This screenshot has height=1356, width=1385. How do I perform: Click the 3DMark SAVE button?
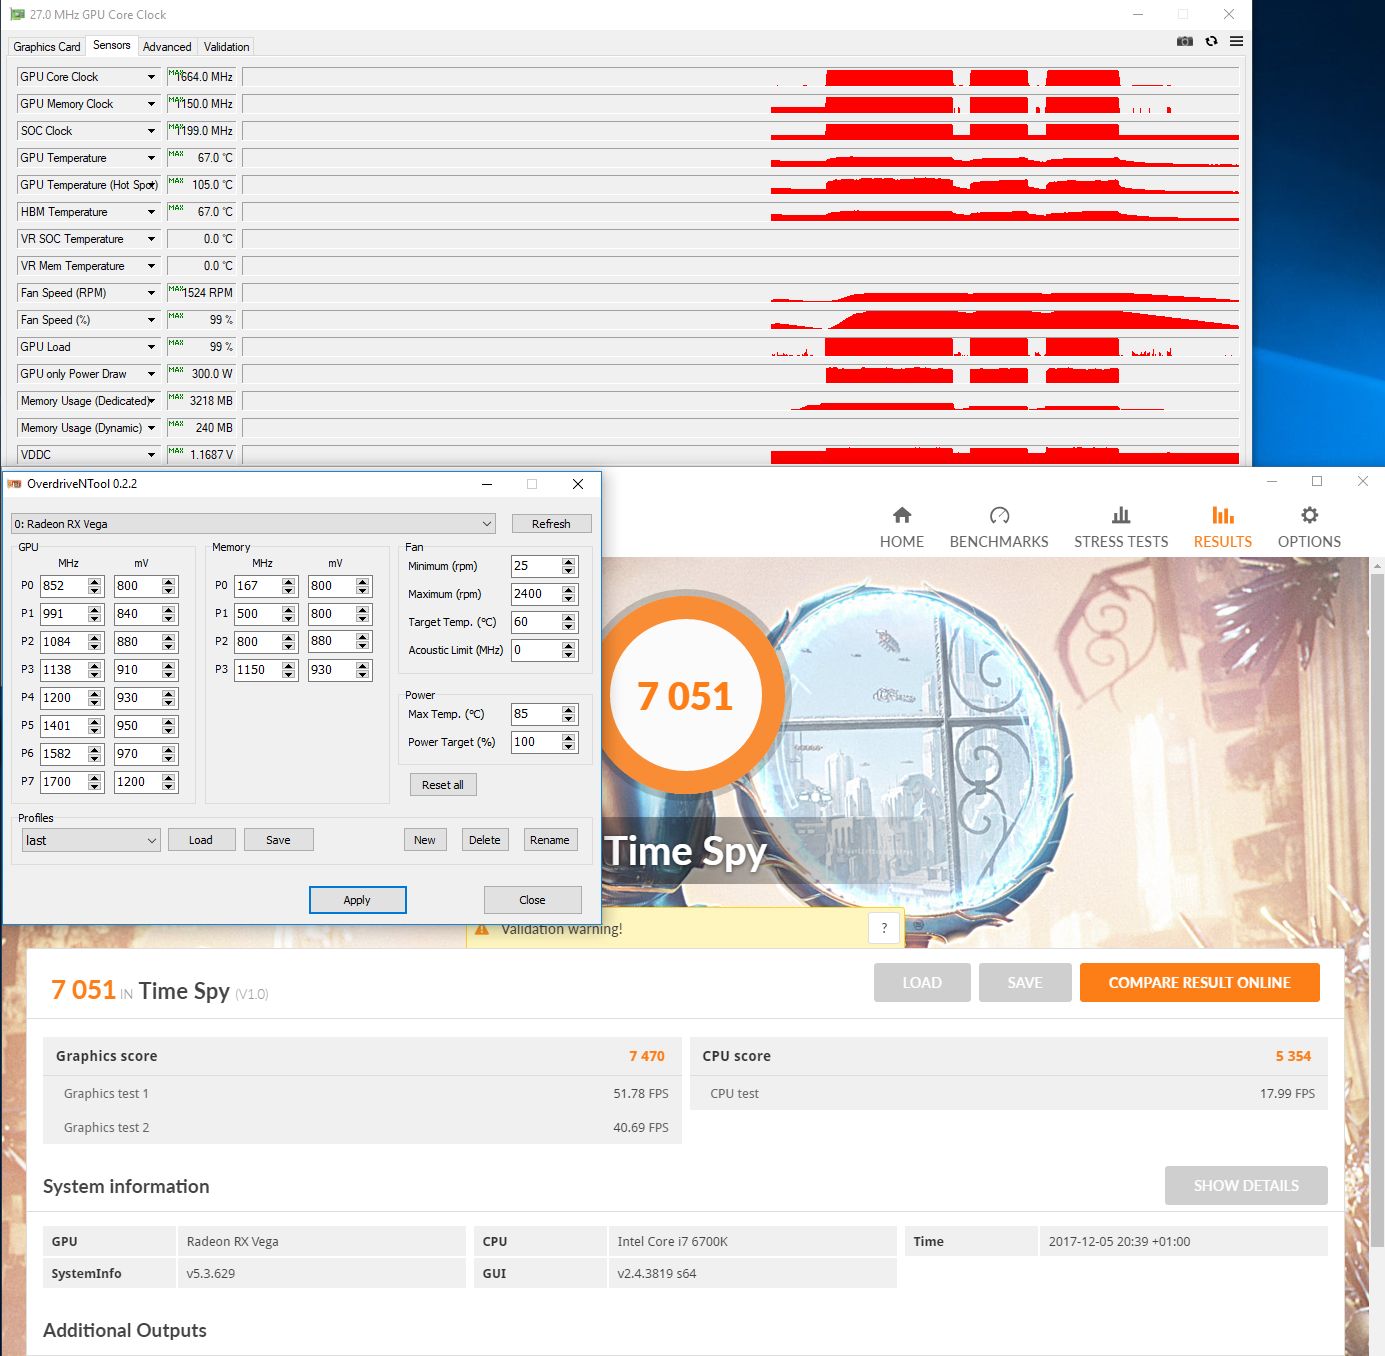[x=1025, y=982]
